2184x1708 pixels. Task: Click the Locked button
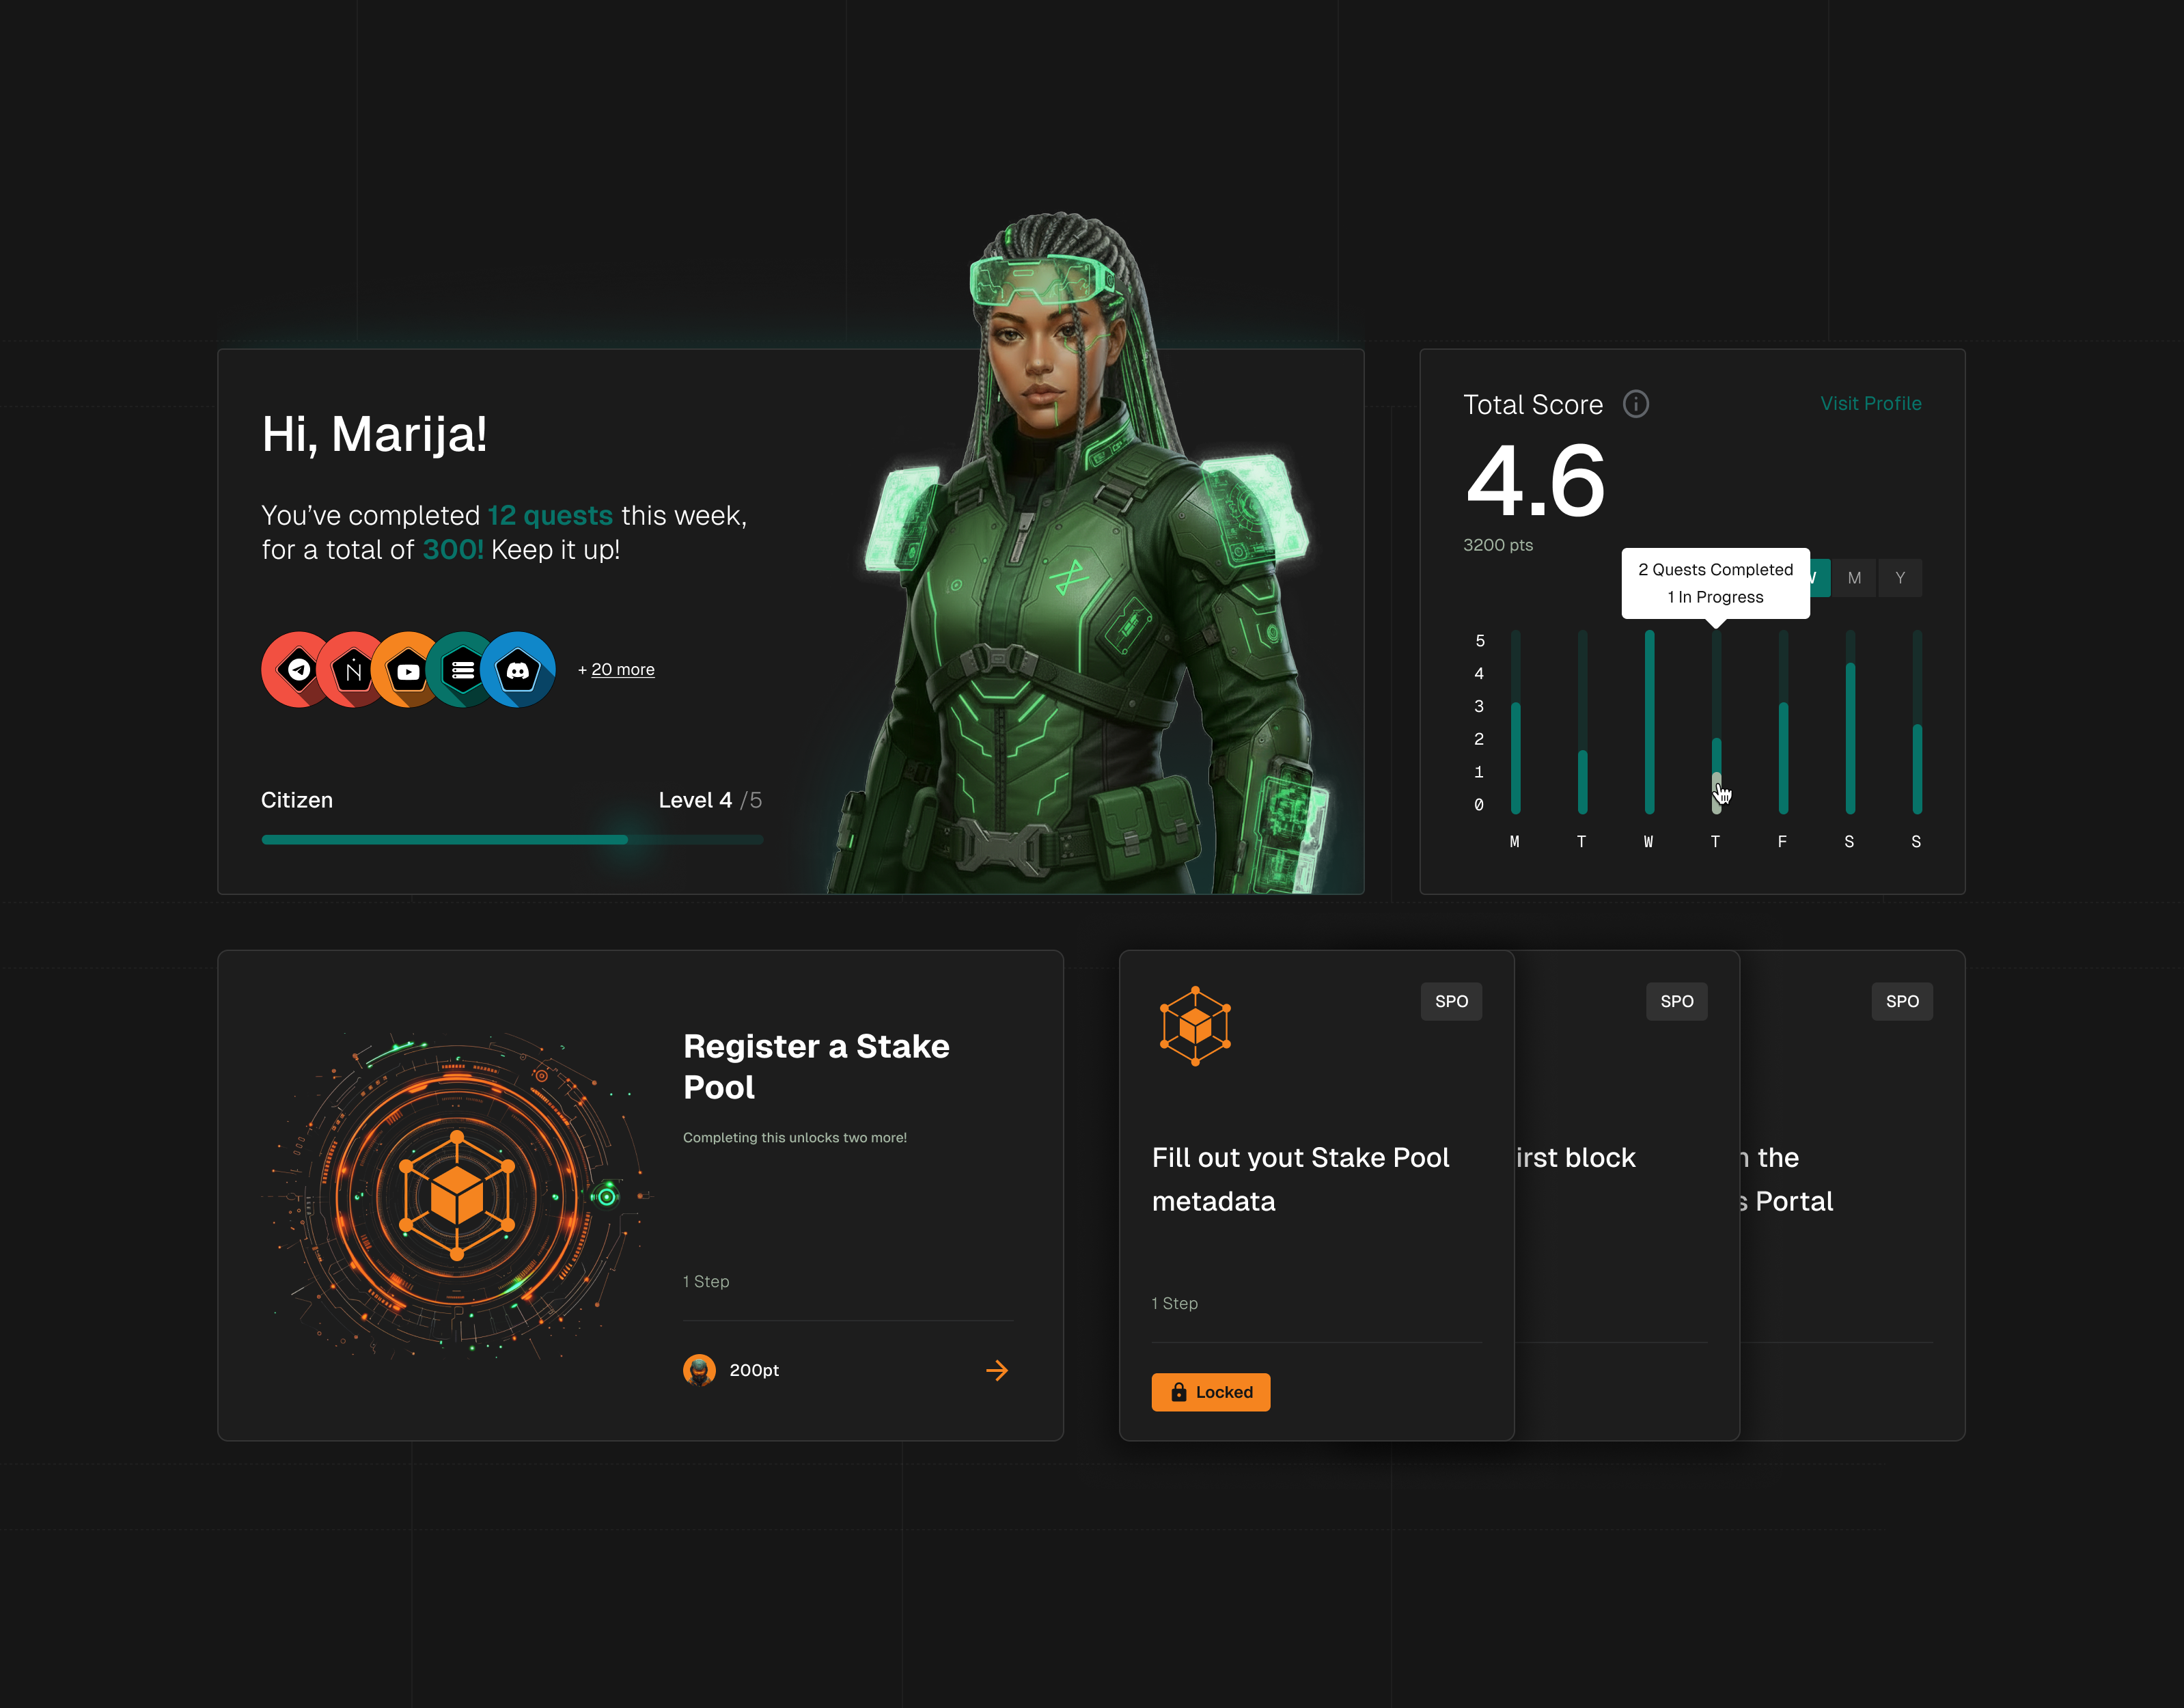(1210, 1392)
